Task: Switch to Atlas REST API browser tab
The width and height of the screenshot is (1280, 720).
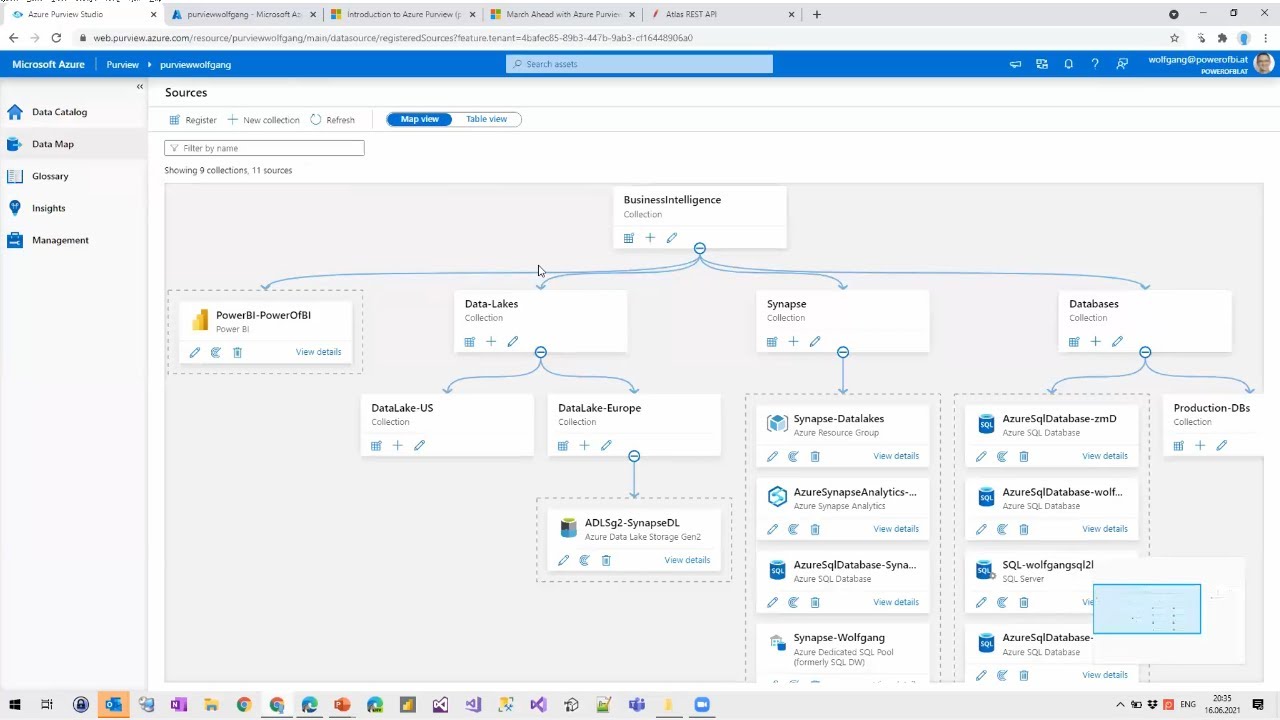Action: click(x=722, y=14)
